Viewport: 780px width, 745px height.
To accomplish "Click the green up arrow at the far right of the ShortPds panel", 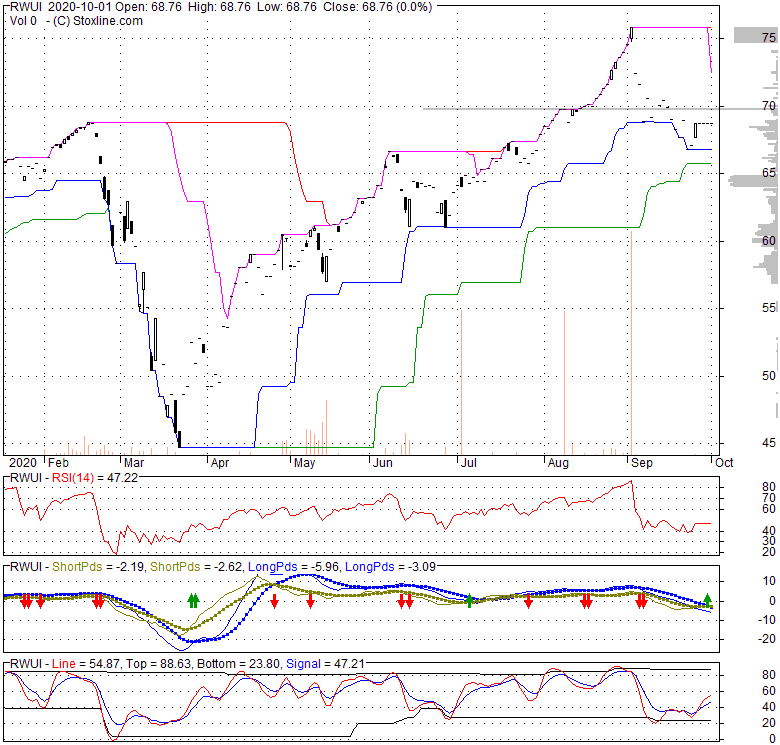I will point(707,599).
